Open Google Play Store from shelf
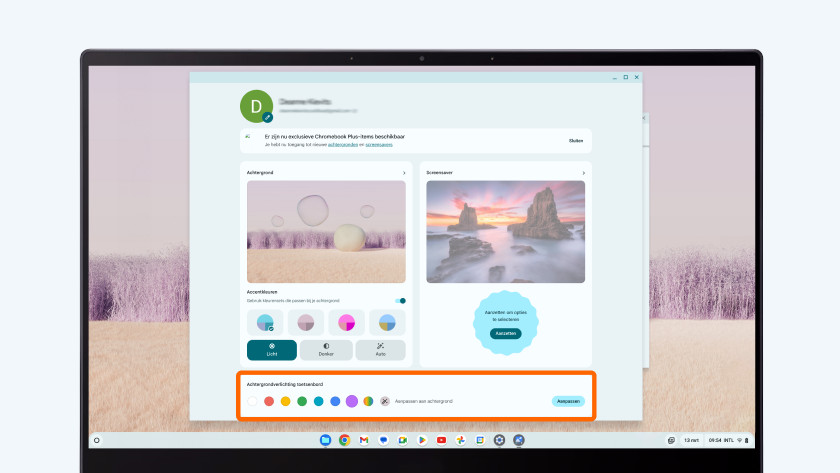Viewport: 840px width, 473px height. coord(422,440)
